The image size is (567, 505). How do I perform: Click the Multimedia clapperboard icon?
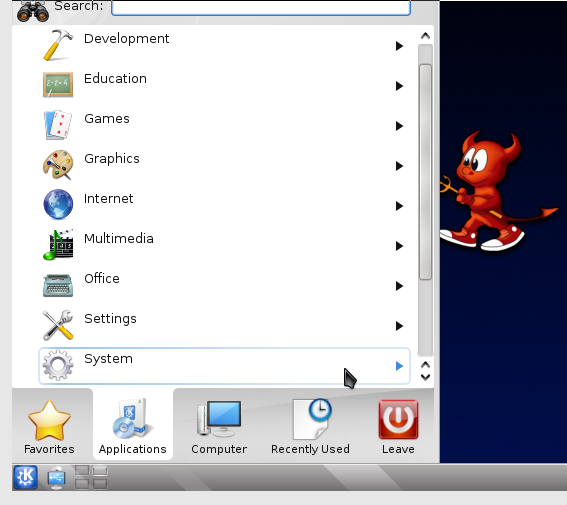[x=58, y=245]
